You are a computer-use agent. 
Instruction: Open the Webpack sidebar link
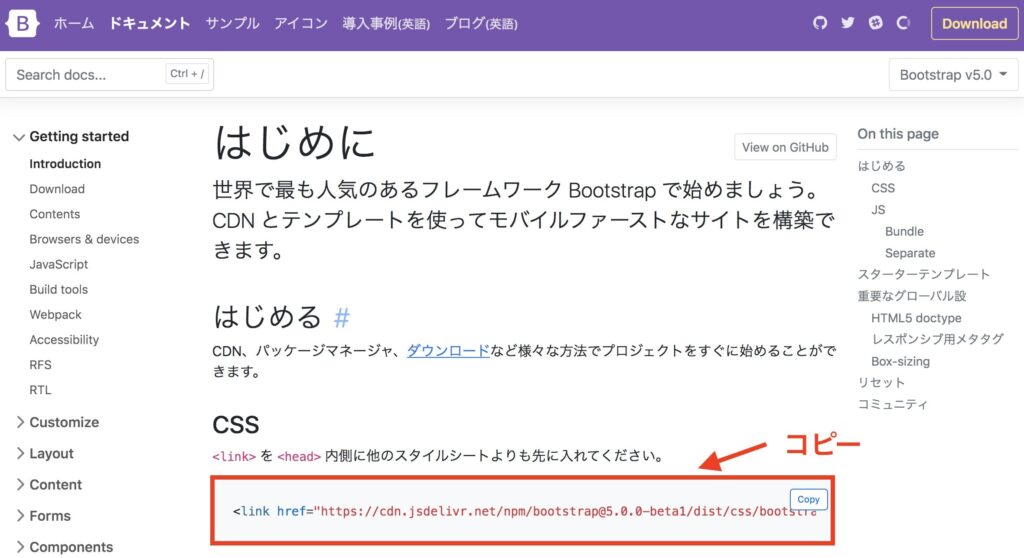click(x=56, y=315)
